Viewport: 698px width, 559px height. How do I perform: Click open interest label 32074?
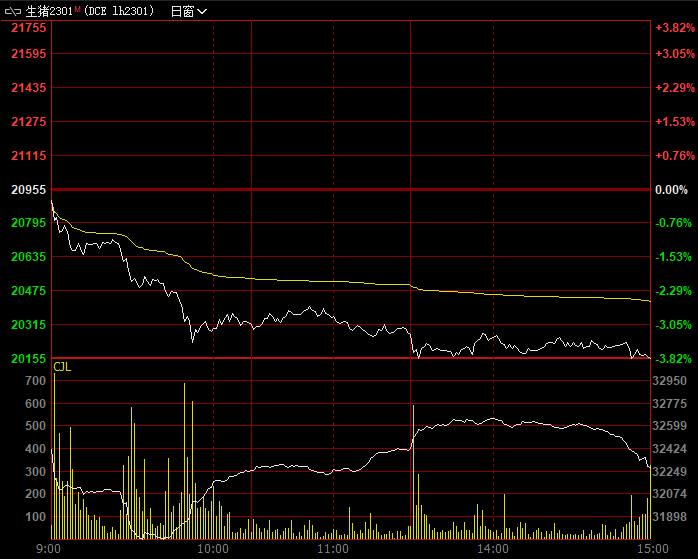click(x=670, y=494)
